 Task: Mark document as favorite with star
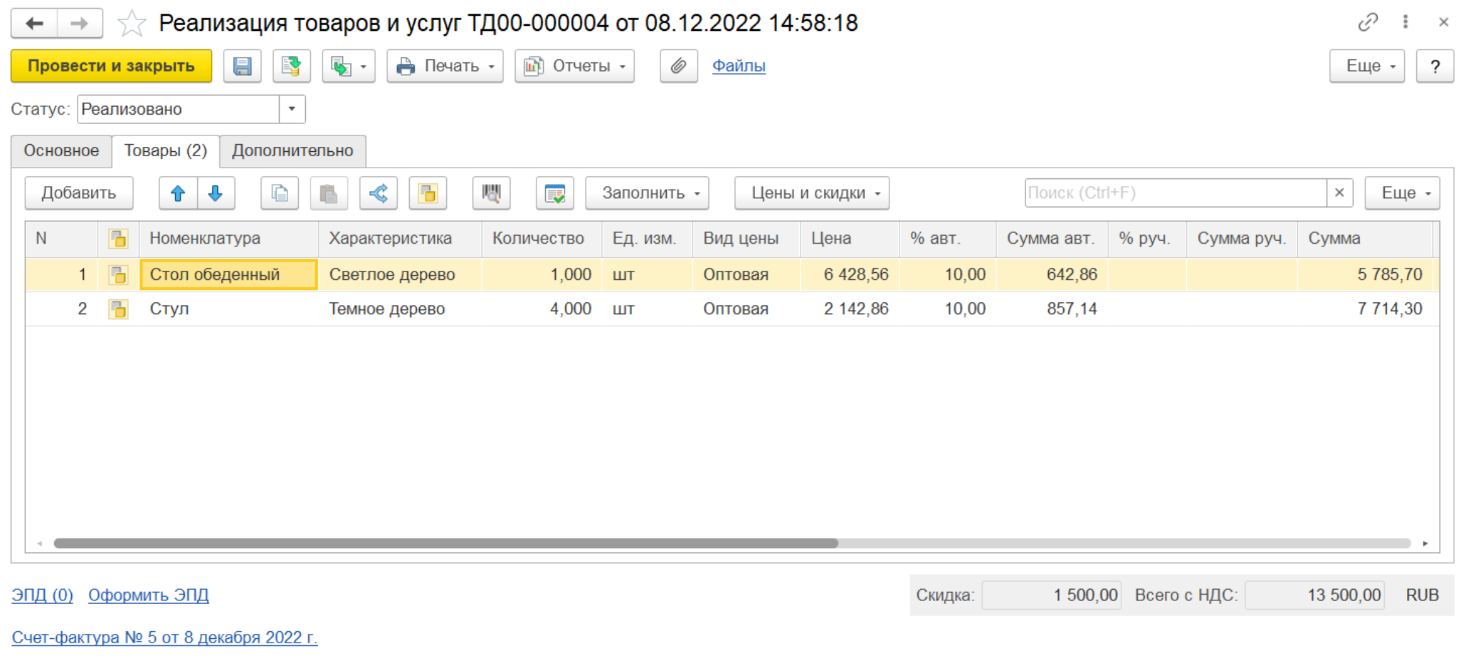click(x=131, y=23)
